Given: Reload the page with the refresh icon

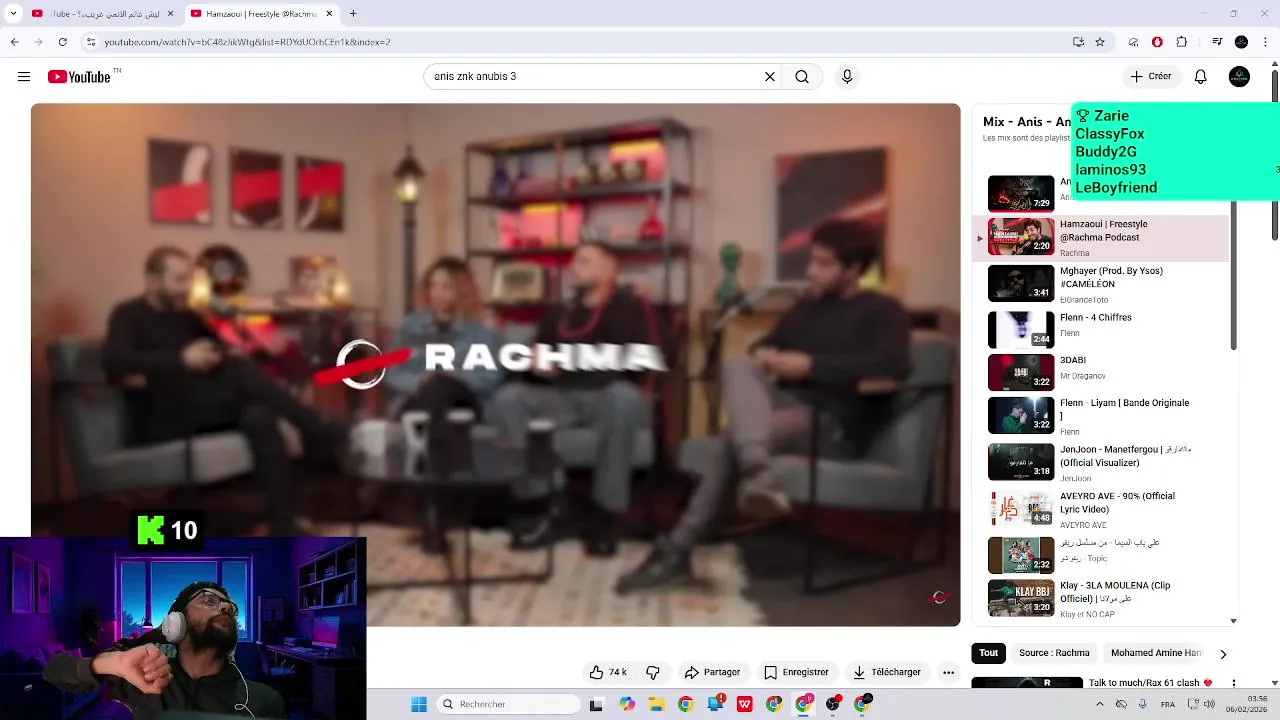Looking at the screenshot, I should coord(62,42).
